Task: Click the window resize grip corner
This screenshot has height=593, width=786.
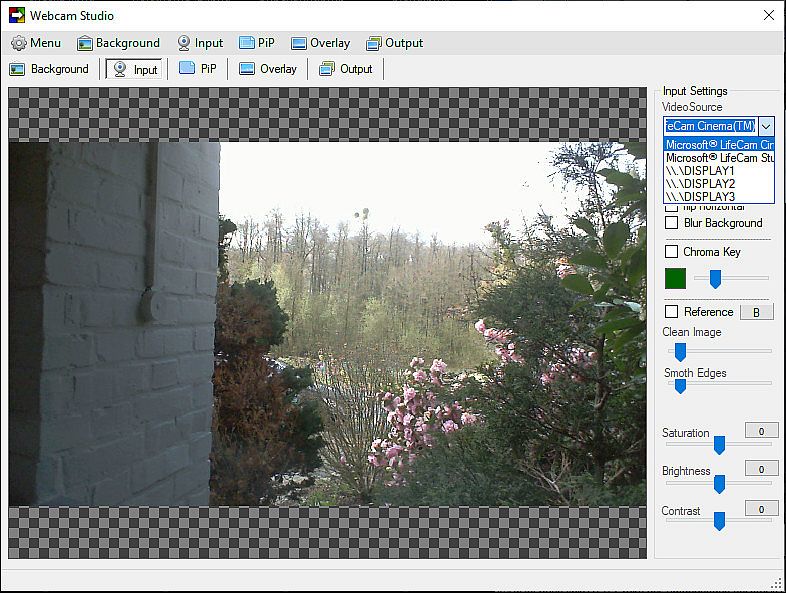Action: pyautogui.click(x=777, y=584)
